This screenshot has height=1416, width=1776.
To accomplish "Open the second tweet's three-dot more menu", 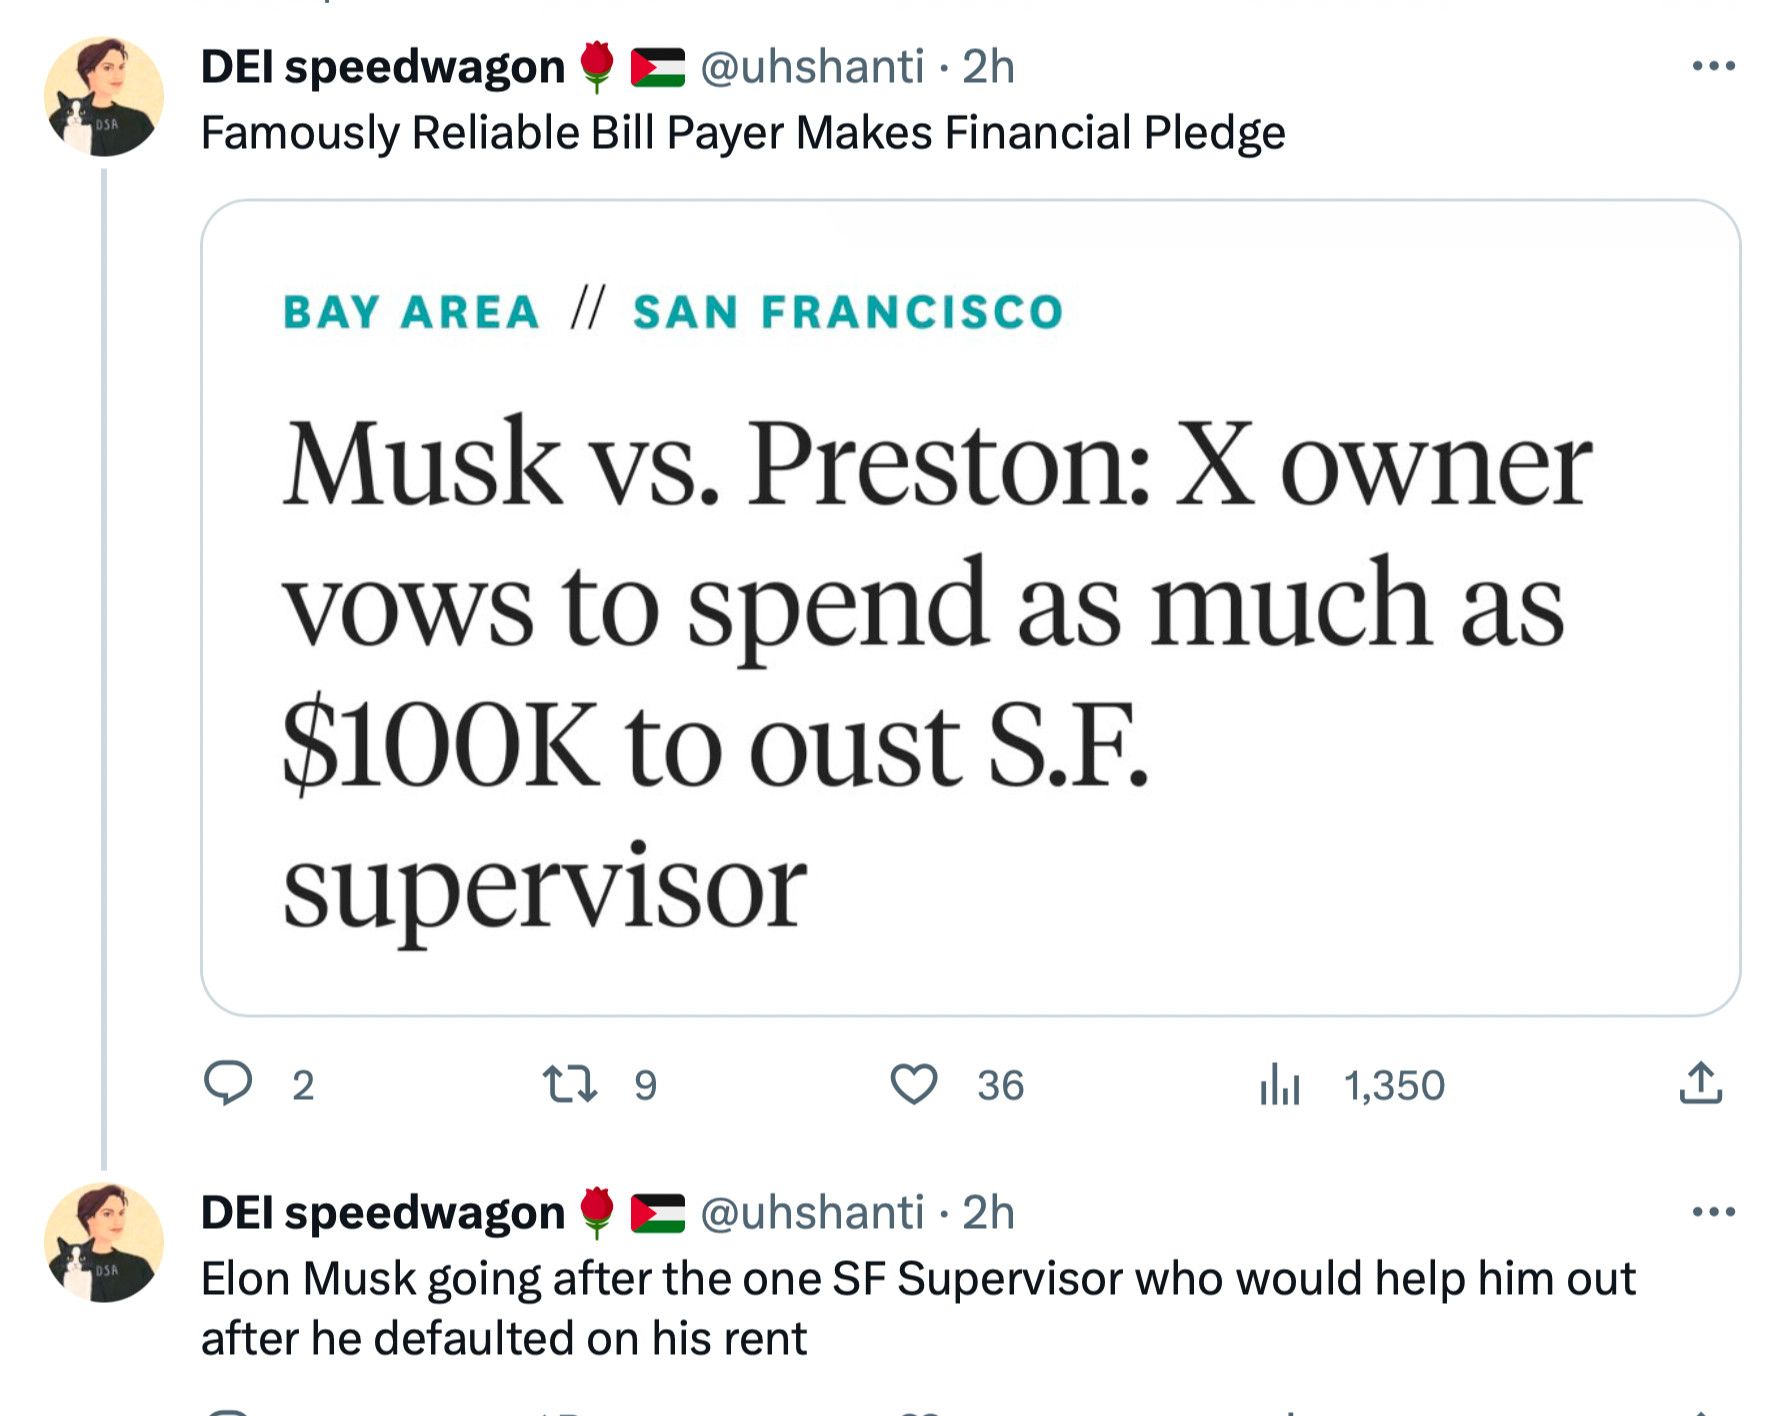I will click(x=1713, y=1212).
